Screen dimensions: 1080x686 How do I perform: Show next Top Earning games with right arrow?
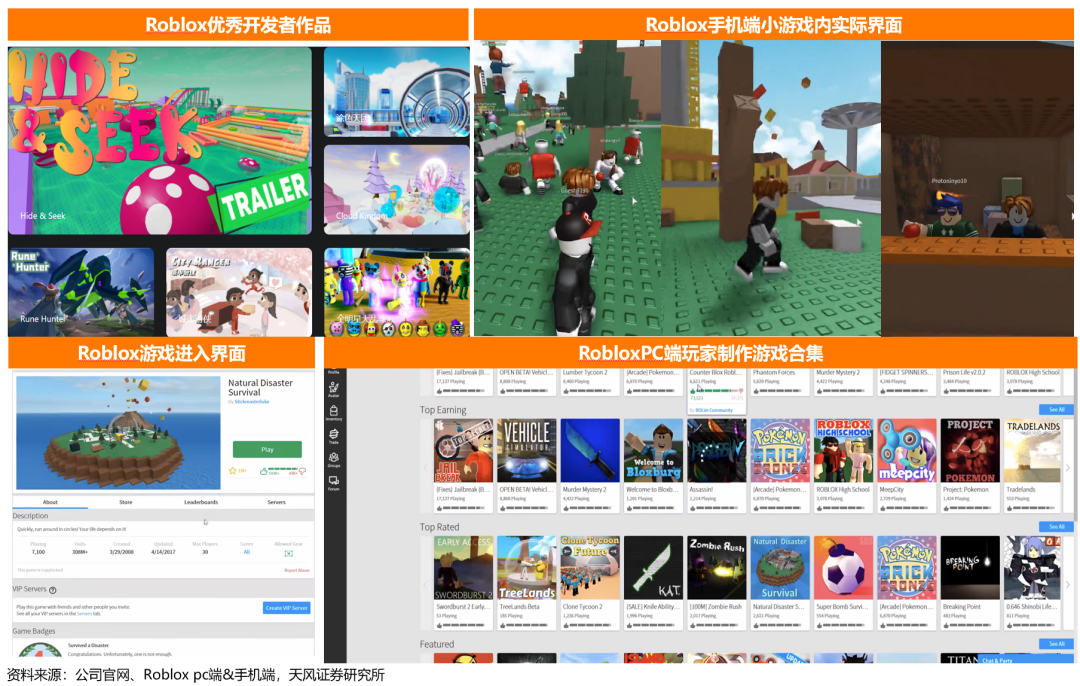point(1068,468)
